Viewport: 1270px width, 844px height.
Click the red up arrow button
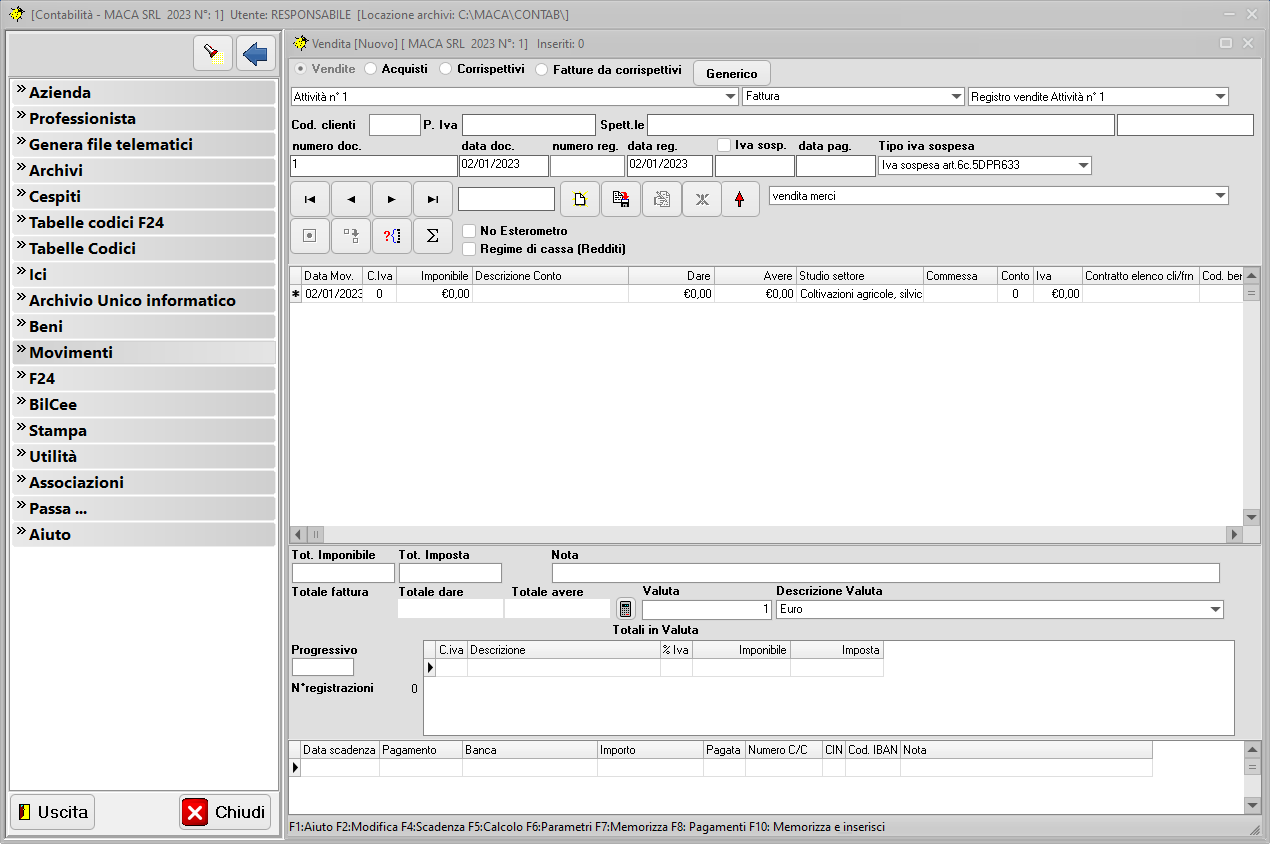(739, 199)
